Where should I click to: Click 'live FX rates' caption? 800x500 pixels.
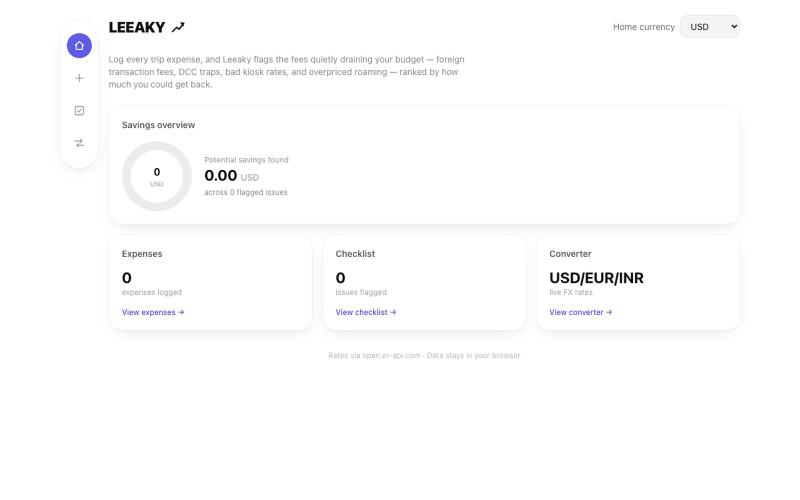[x=571, y=292]
